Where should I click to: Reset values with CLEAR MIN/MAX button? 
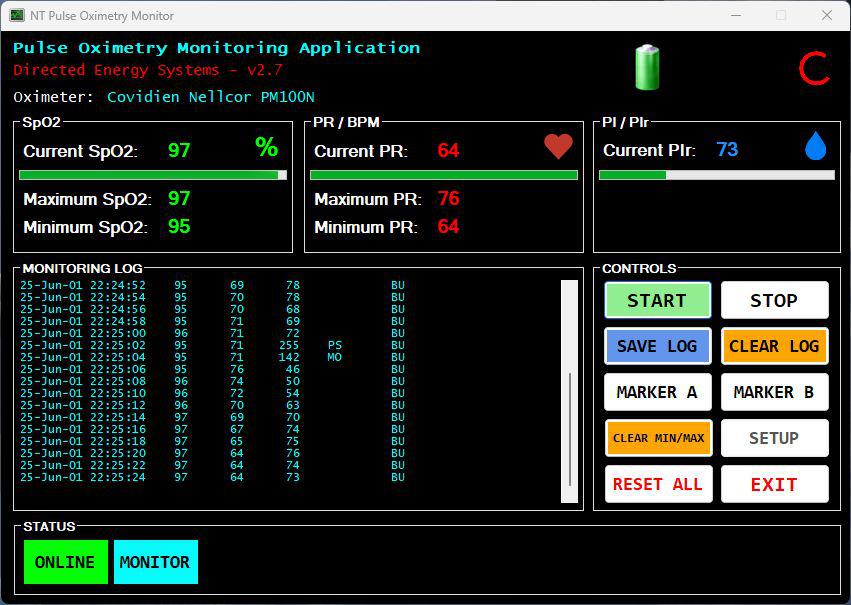(657, 438)
